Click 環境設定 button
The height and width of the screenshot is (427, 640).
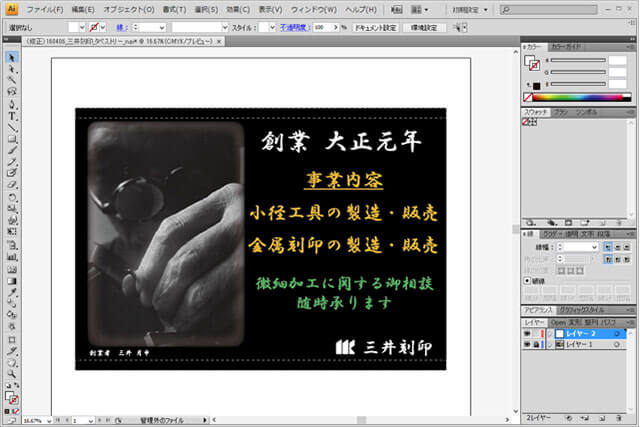(424, 27)
